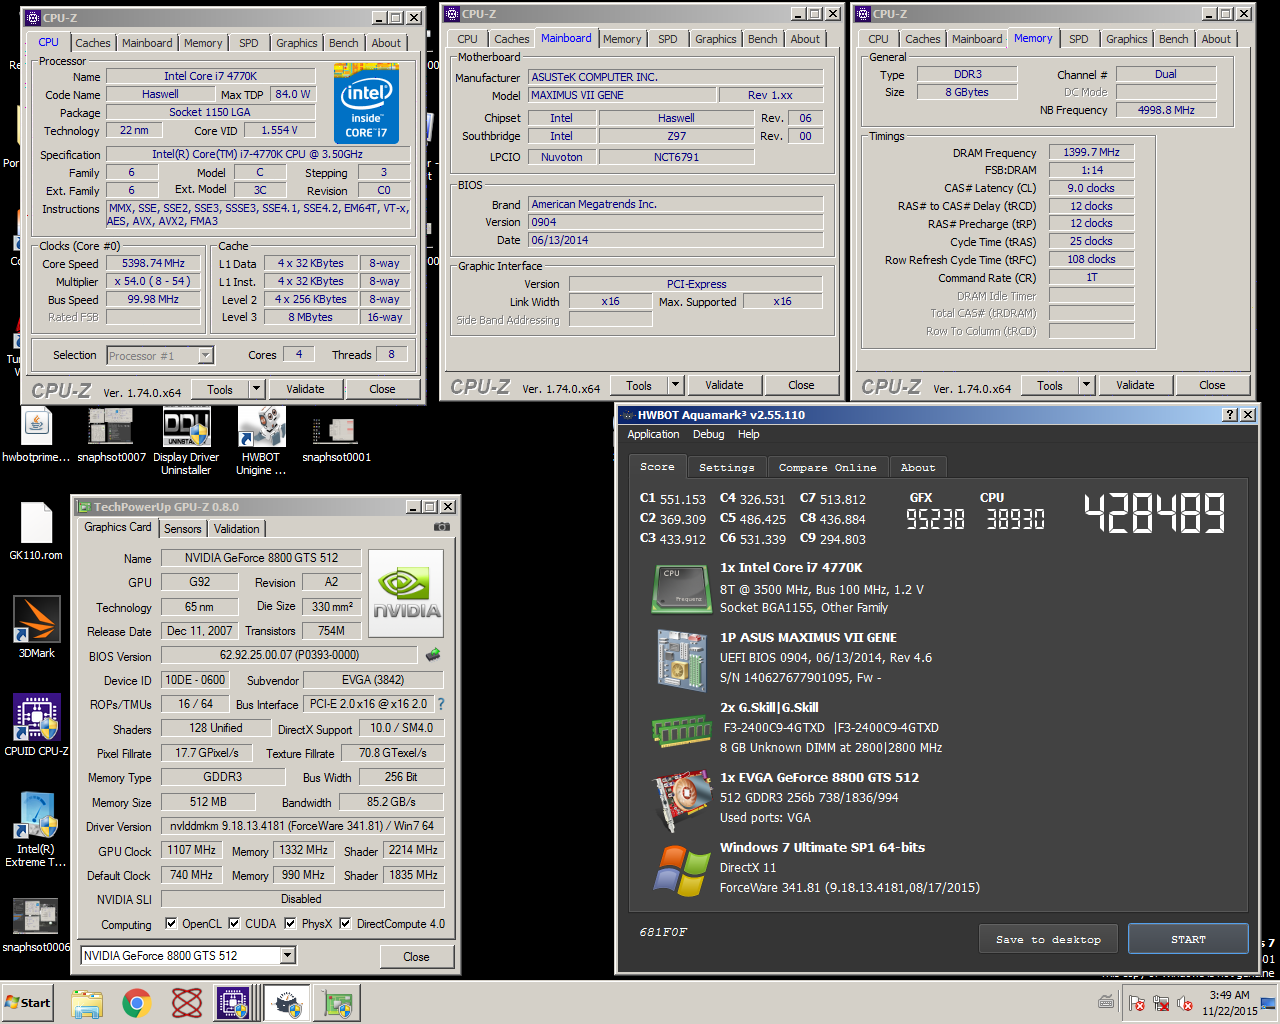Launch Display Driver Uninstaller icon
Screen dimensions: 1280x1024
186,428
